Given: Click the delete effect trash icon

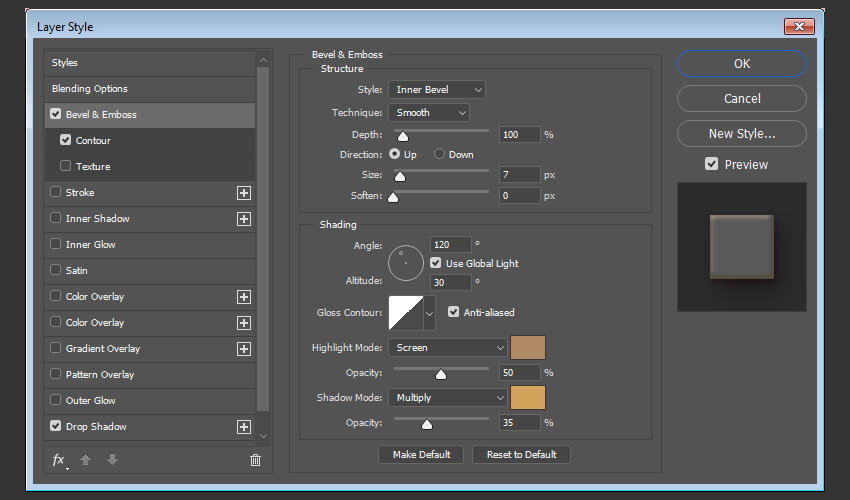Looking at the screenshot, I should pyautogui.click(x=255, y=460).
